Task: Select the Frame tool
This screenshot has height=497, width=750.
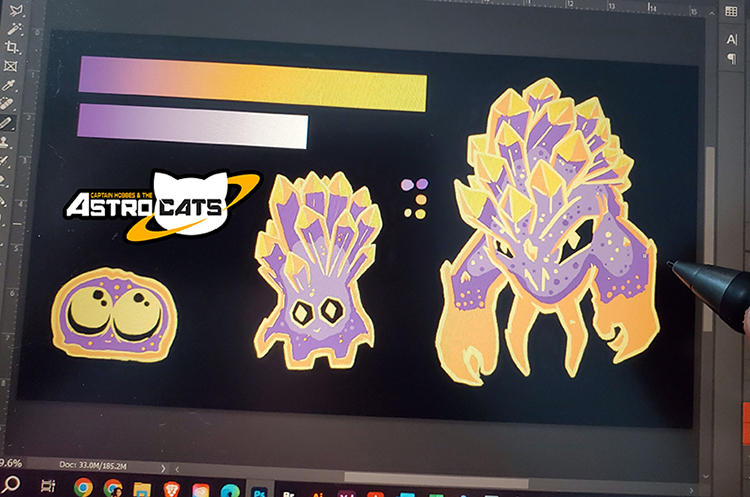Action: coord(11,66)
